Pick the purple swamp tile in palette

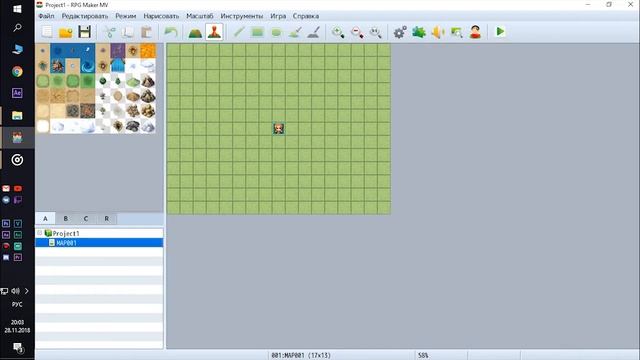[x=118, y=51]
